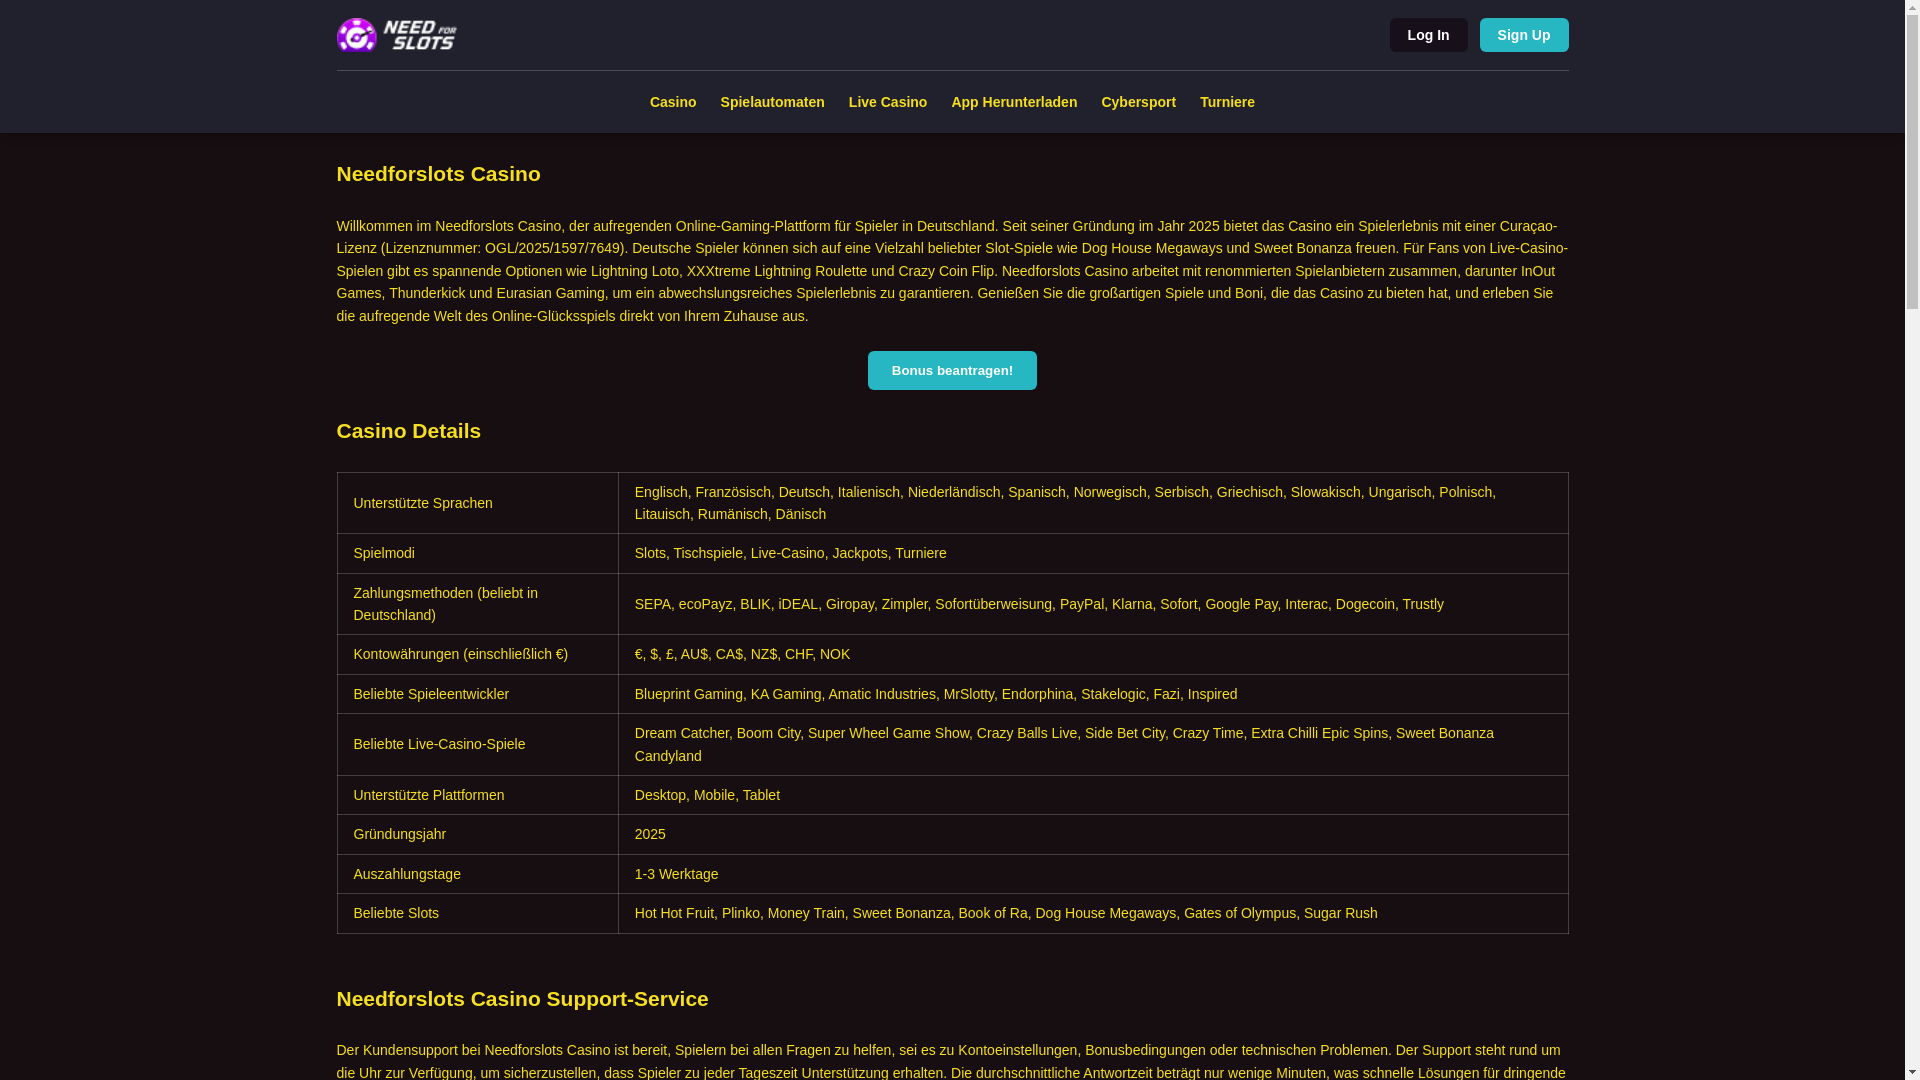Click the Needforslots Casino Support-Service heading
Screen dimensions: 1920x1080
[522, 999]
